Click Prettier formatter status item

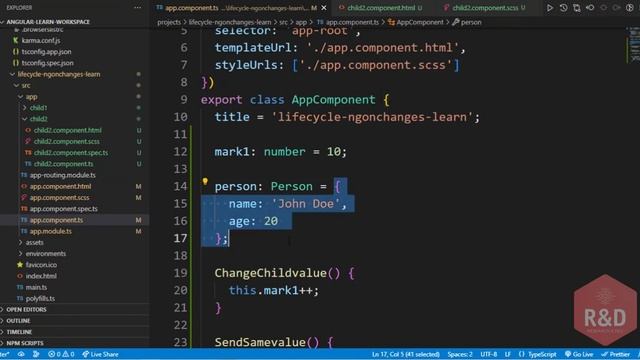pyautogui.click(x=616, y=354)
